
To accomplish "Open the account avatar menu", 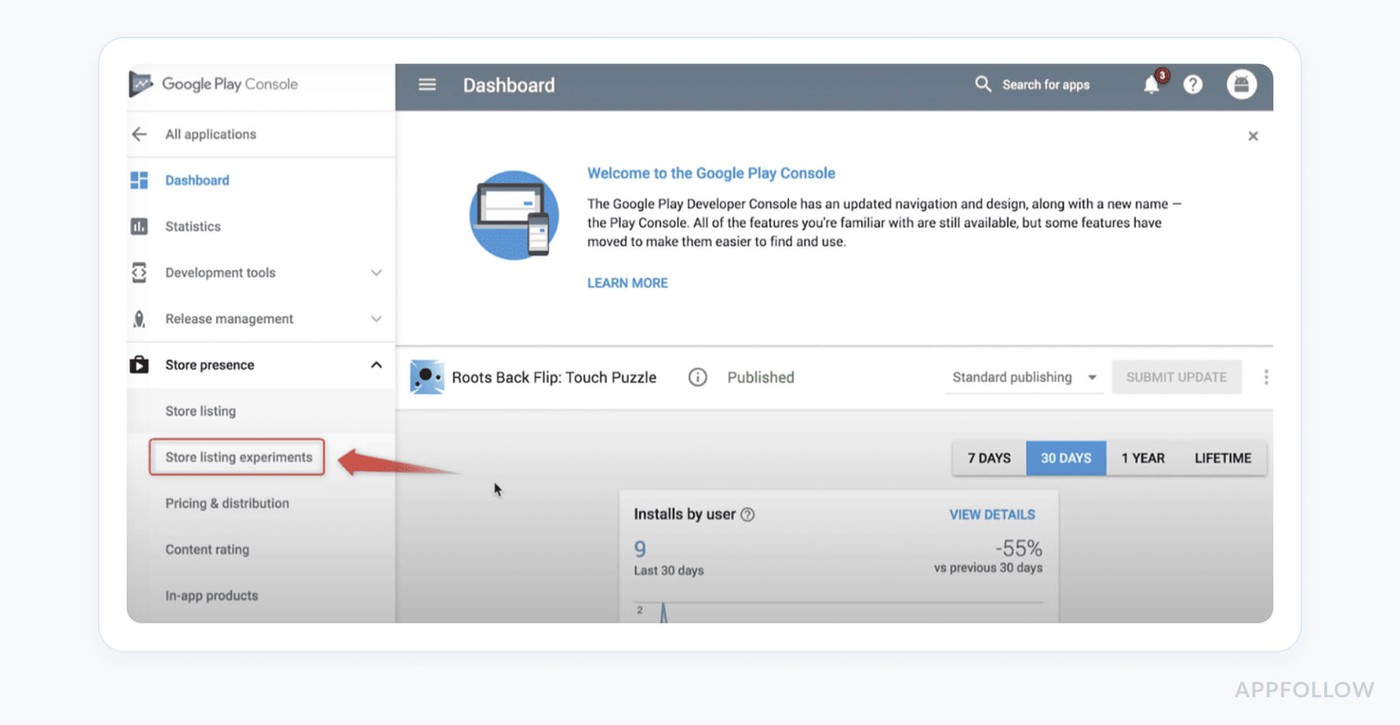I will click(x=1241, y=85).
